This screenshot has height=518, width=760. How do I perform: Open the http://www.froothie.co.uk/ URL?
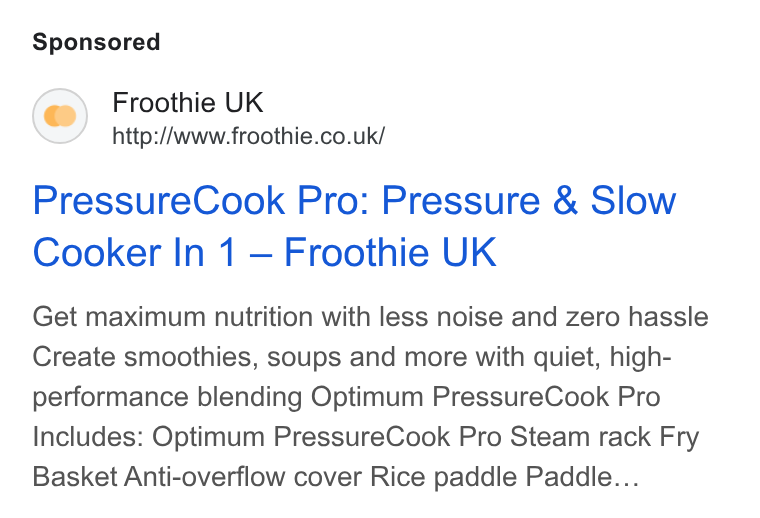click(249, 136)
